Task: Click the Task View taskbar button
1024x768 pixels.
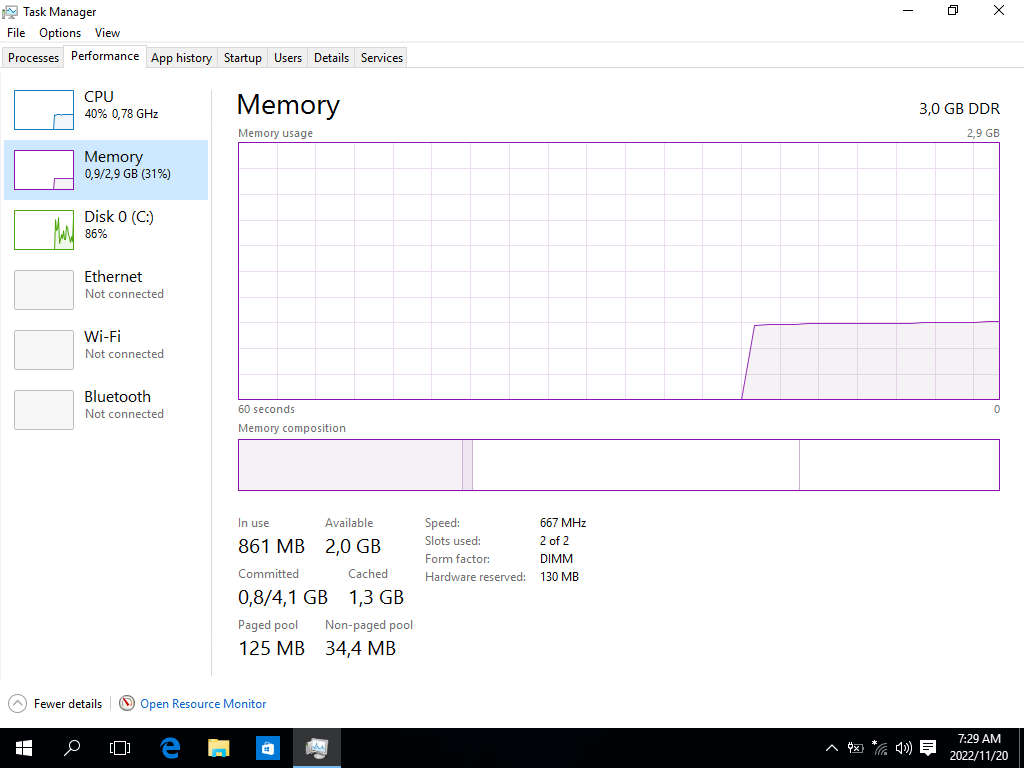Action: [x=120, y=747]
